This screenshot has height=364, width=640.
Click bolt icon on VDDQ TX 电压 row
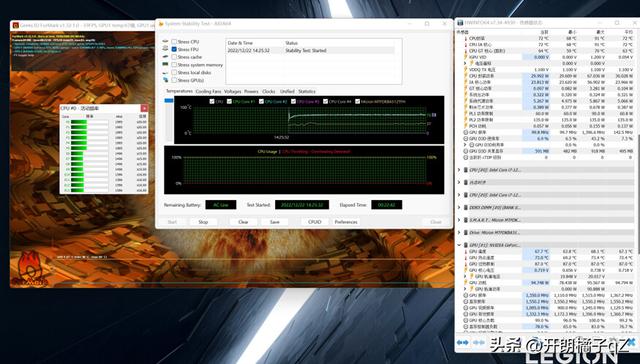pyautogui.click(x=466, y=70)
